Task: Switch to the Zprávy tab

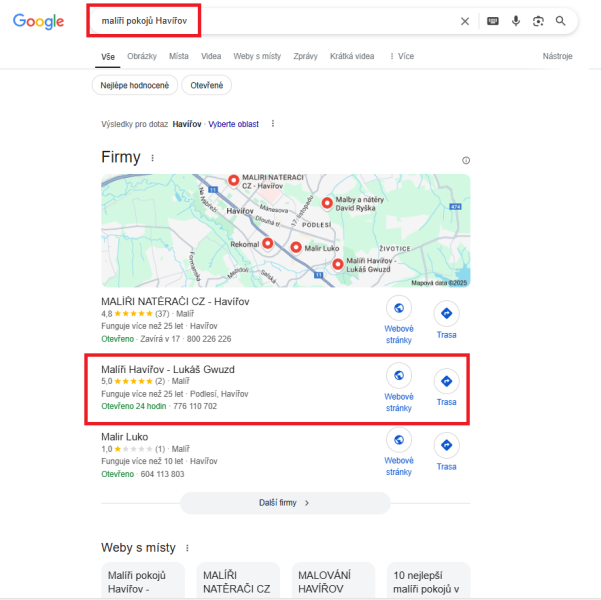Action: [x=305, y=56]
